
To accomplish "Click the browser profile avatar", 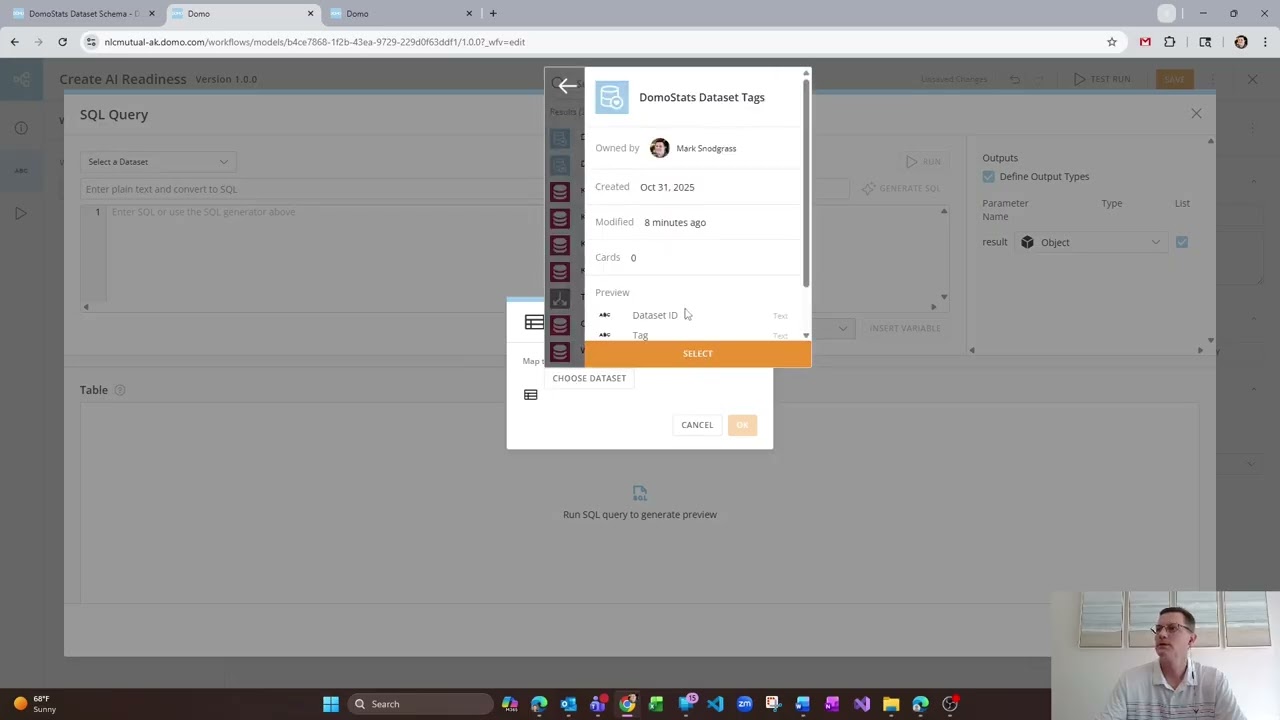I will 1241,42.
